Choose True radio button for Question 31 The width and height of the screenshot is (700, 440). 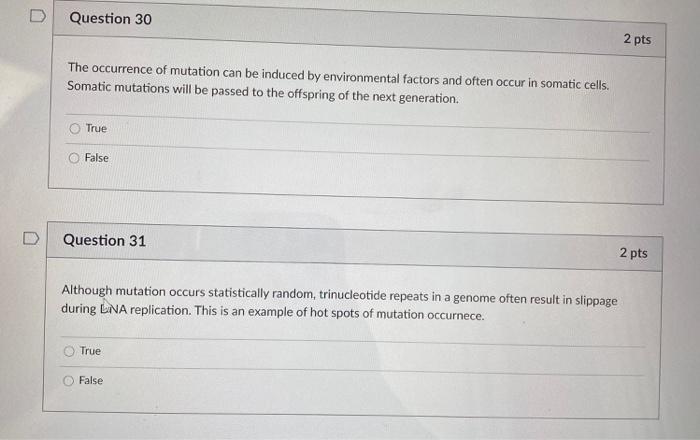pyautogui.click(x=69, y=351)
